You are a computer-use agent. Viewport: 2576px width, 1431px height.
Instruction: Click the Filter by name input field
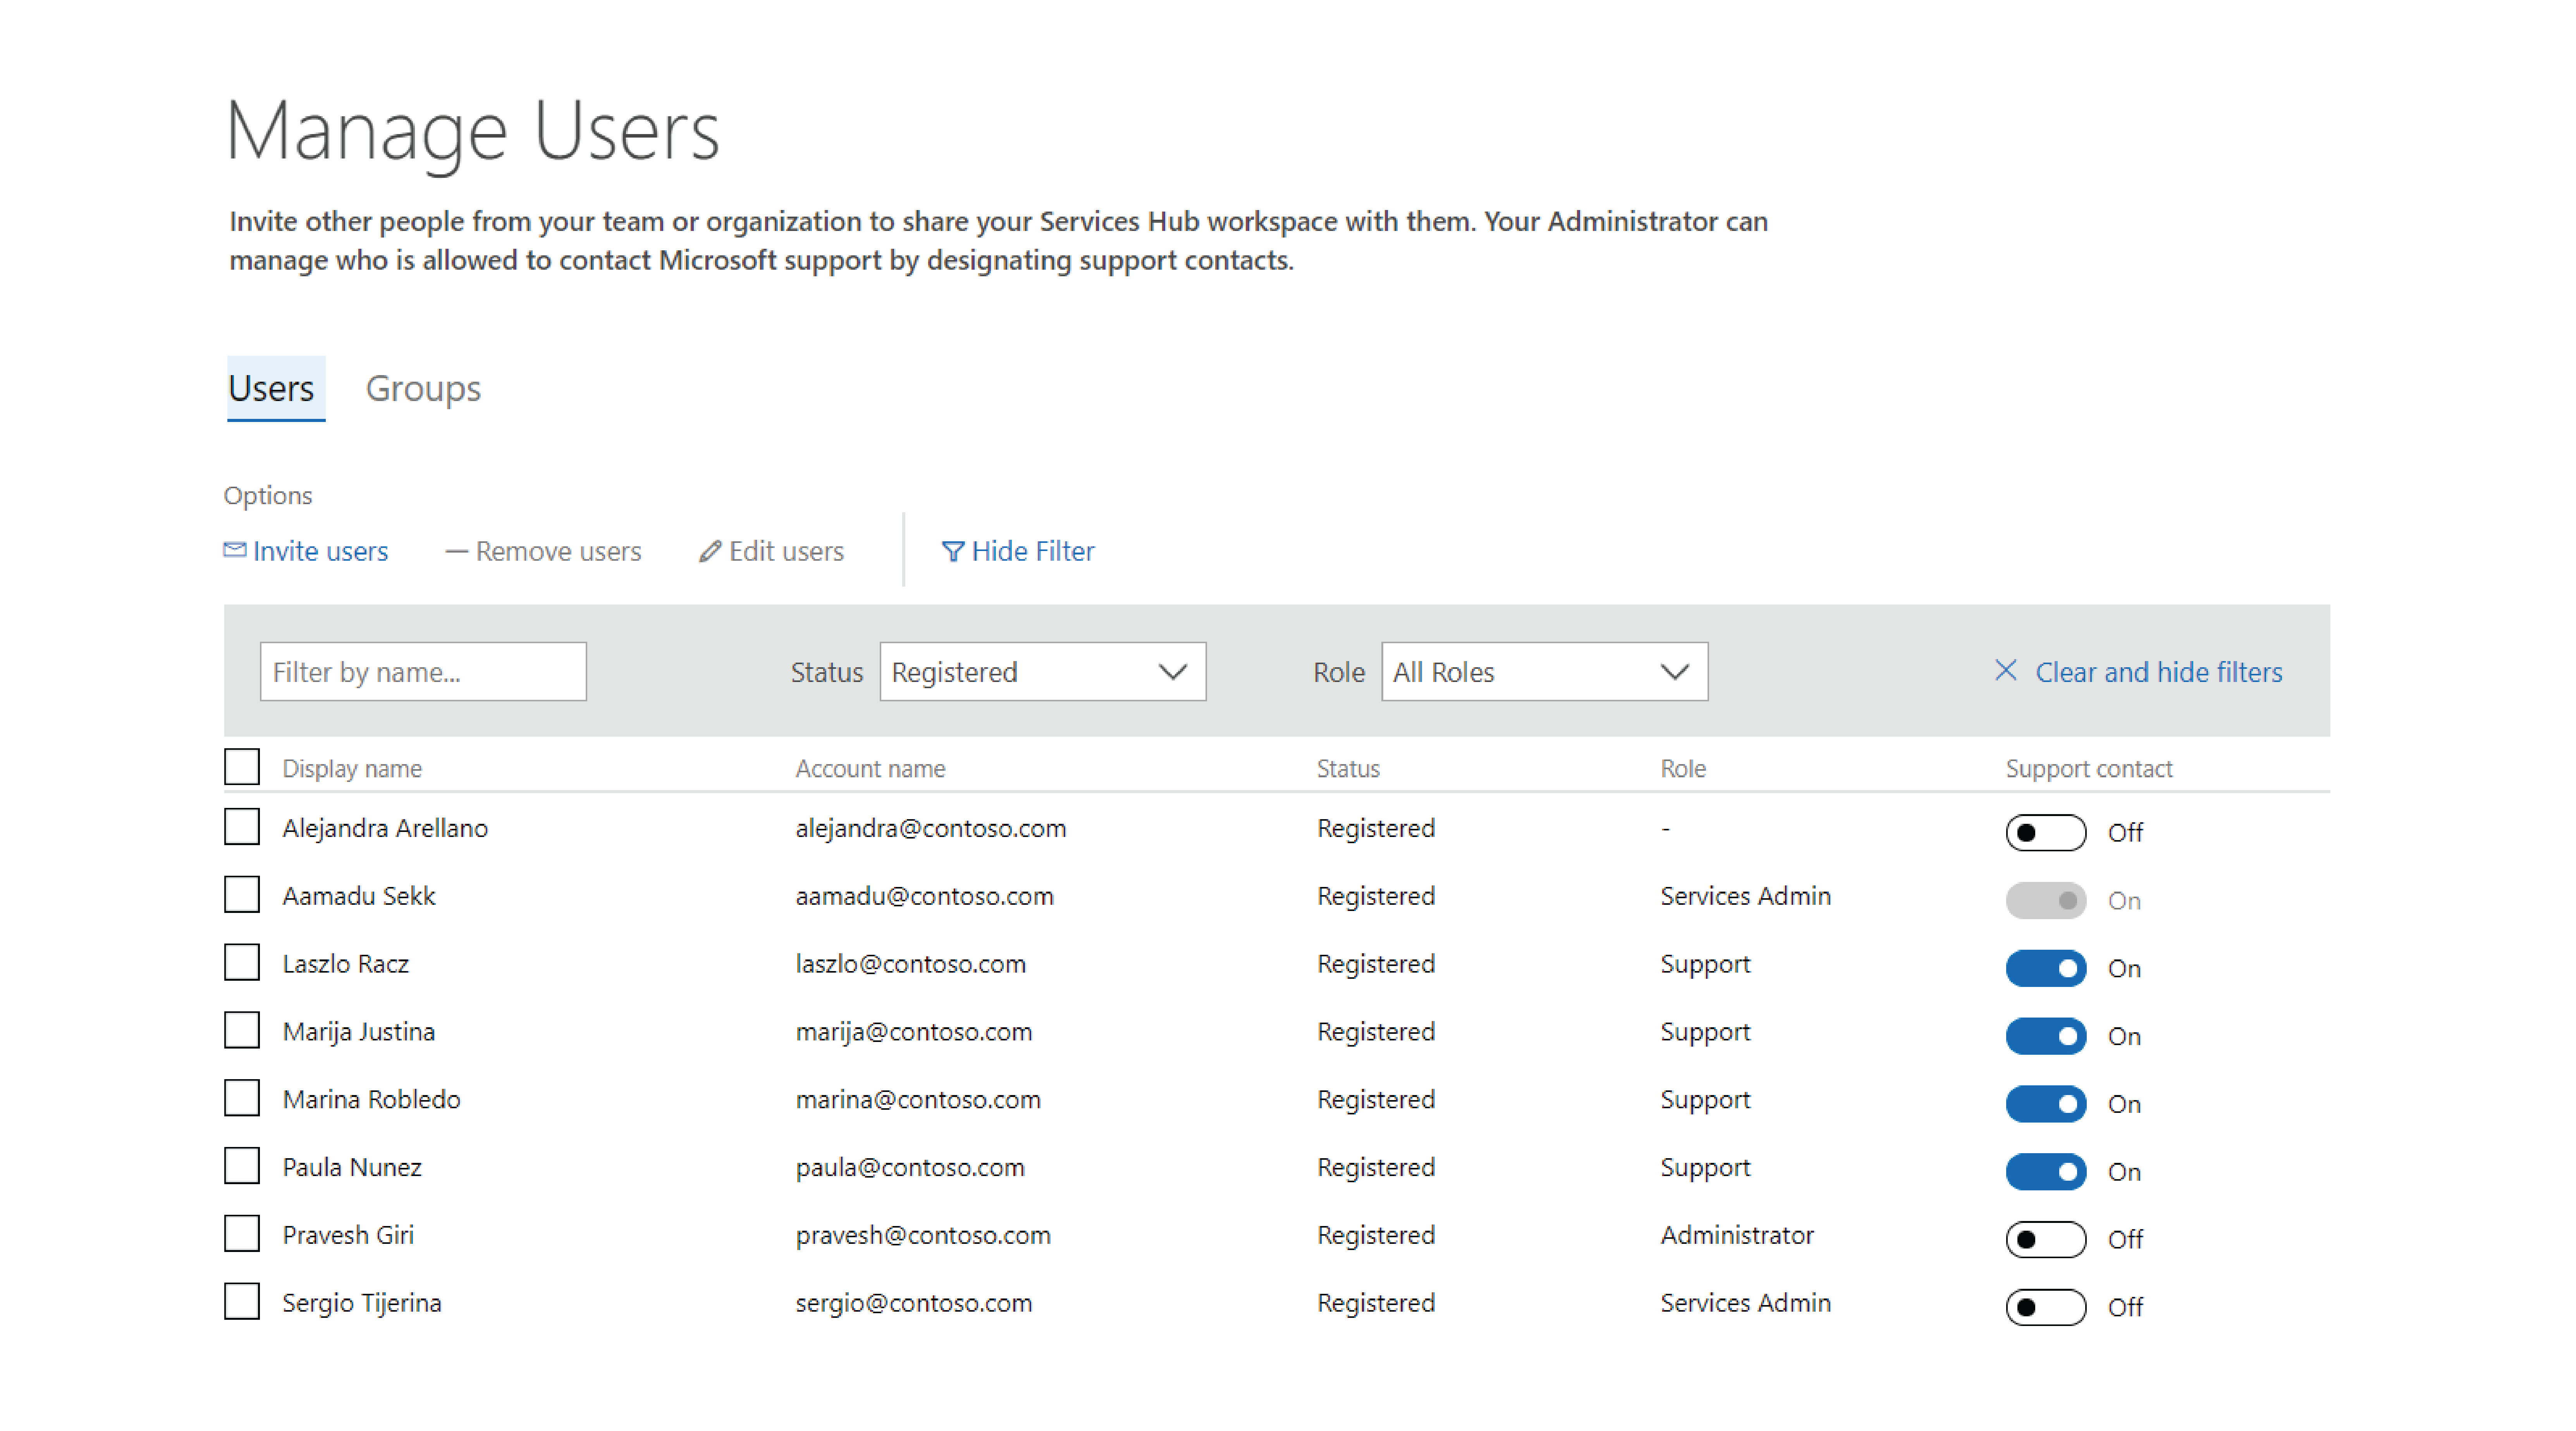point(423,672)
